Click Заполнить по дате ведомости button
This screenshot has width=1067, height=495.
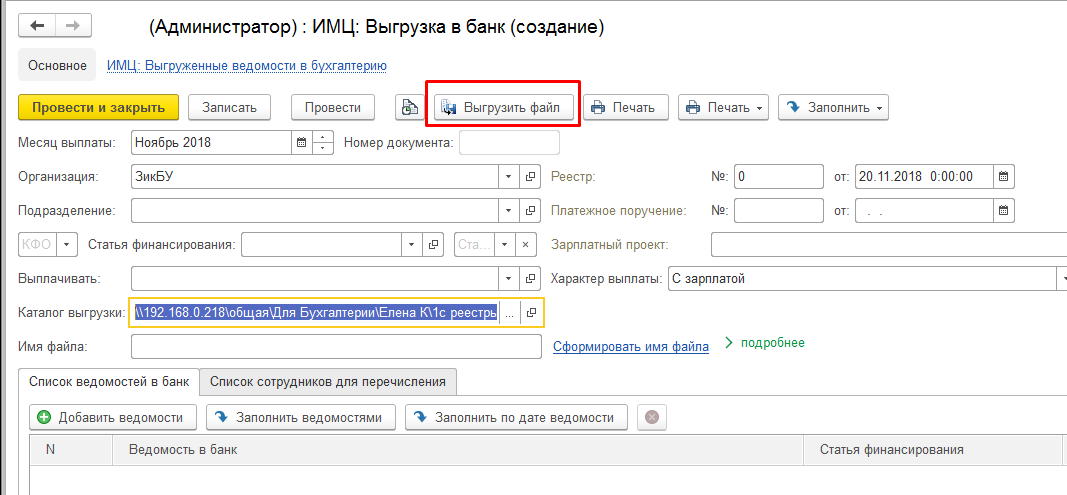click(x=516, y=417)
